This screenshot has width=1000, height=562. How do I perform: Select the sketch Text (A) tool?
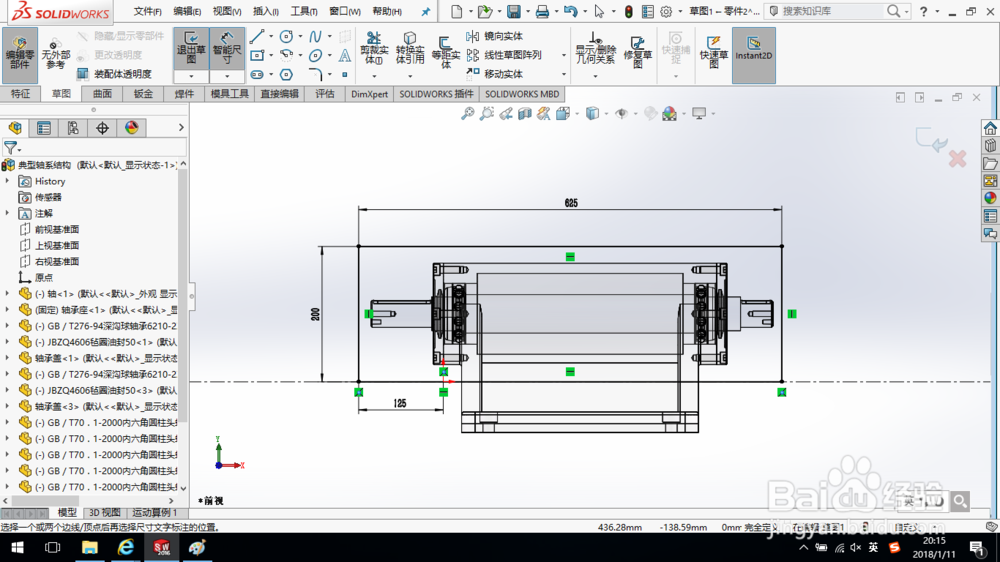click(344, 55)
